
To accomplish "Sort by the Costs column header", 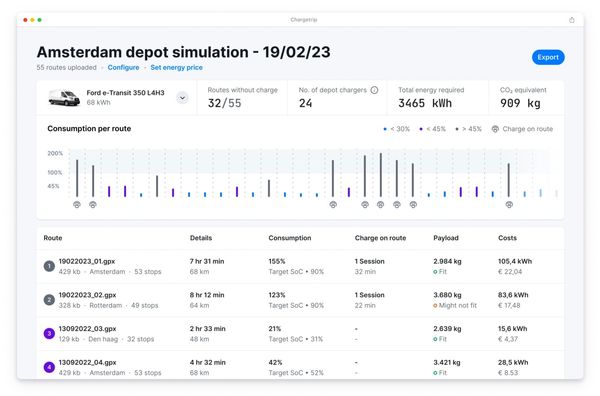I will [507, 238].
